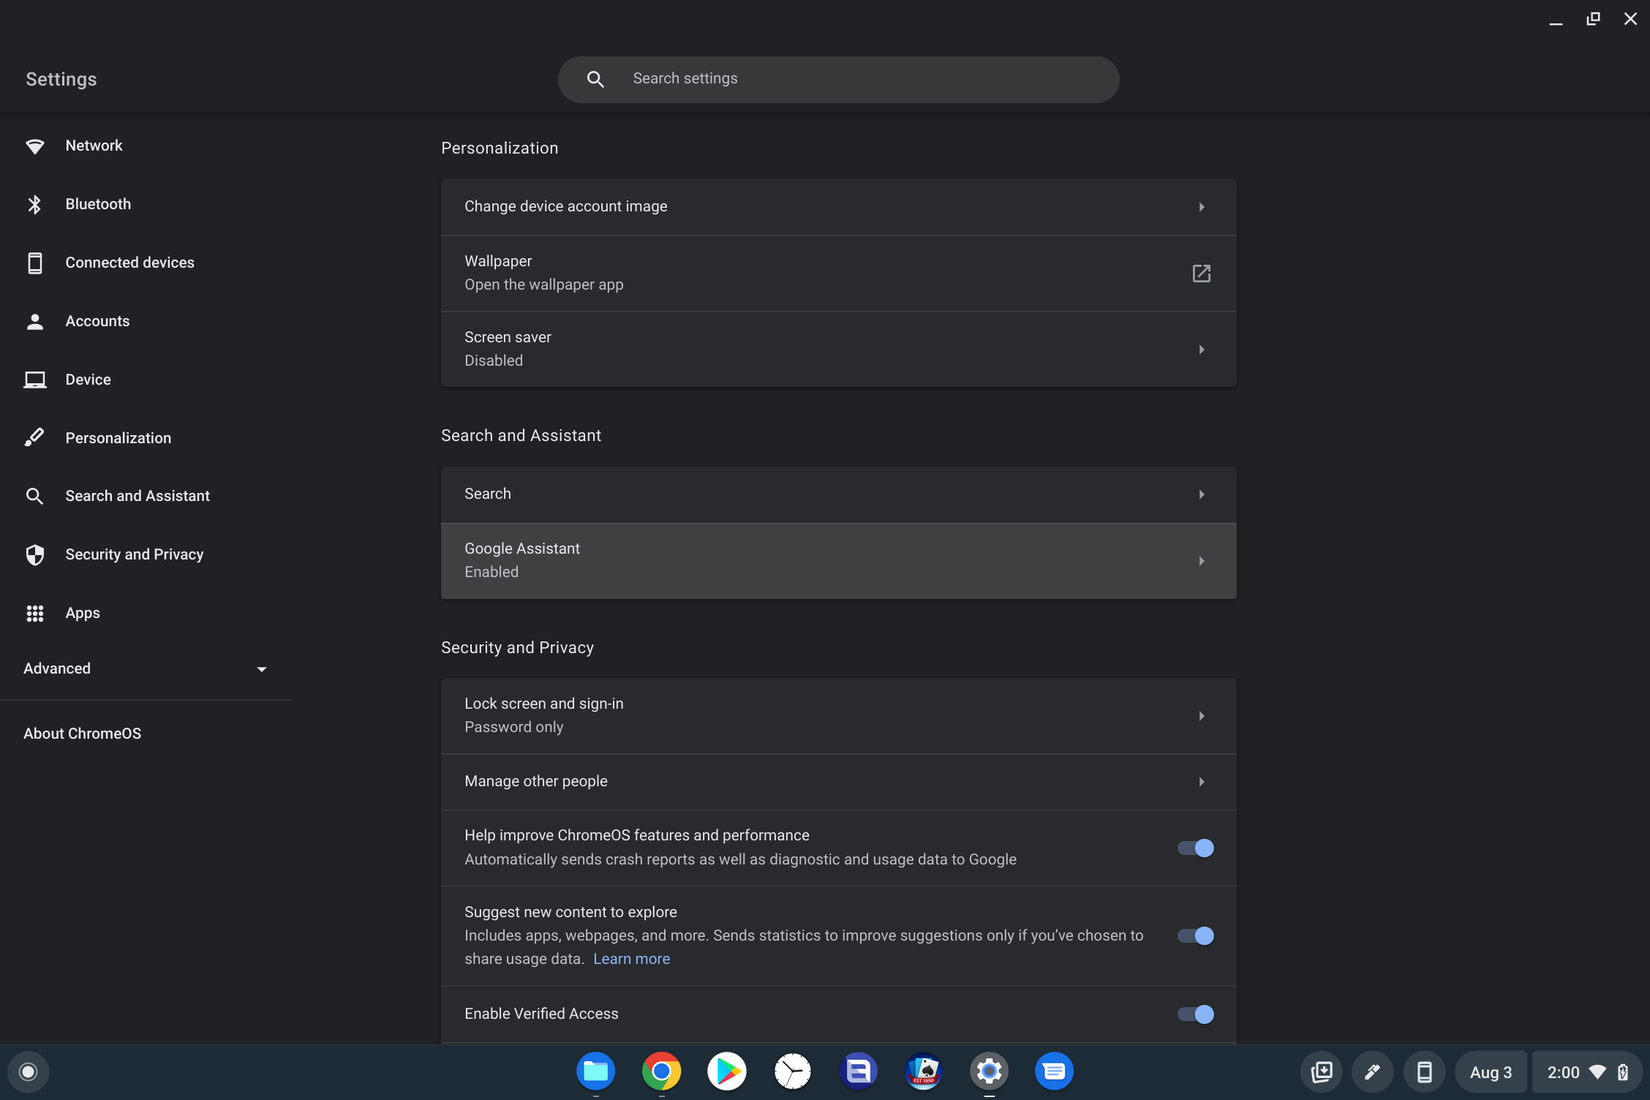Select Personalization in the sidebar menu
Viewport: 1650px width, 1100px height.
[x=118, y=438]
